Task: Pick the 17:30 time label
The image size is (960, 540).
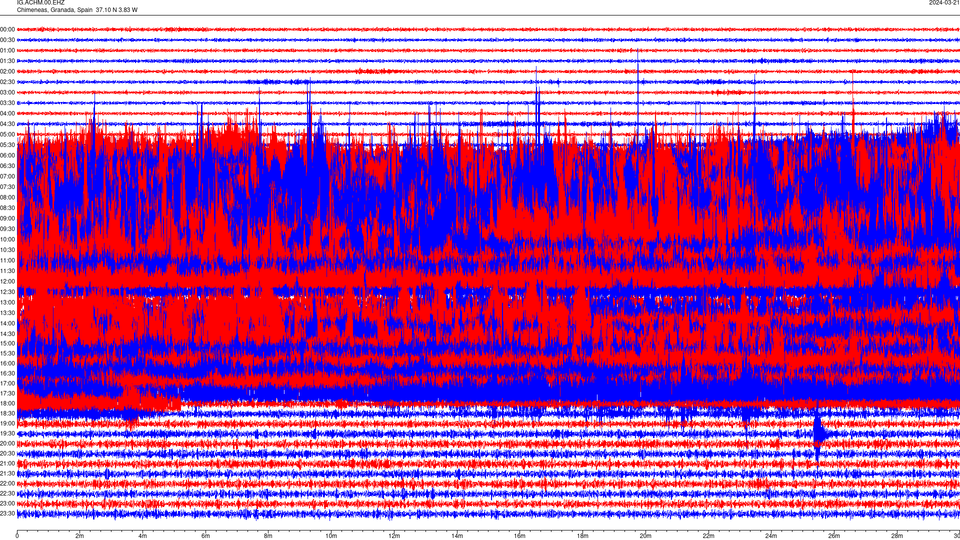Action: pos(8,394)
